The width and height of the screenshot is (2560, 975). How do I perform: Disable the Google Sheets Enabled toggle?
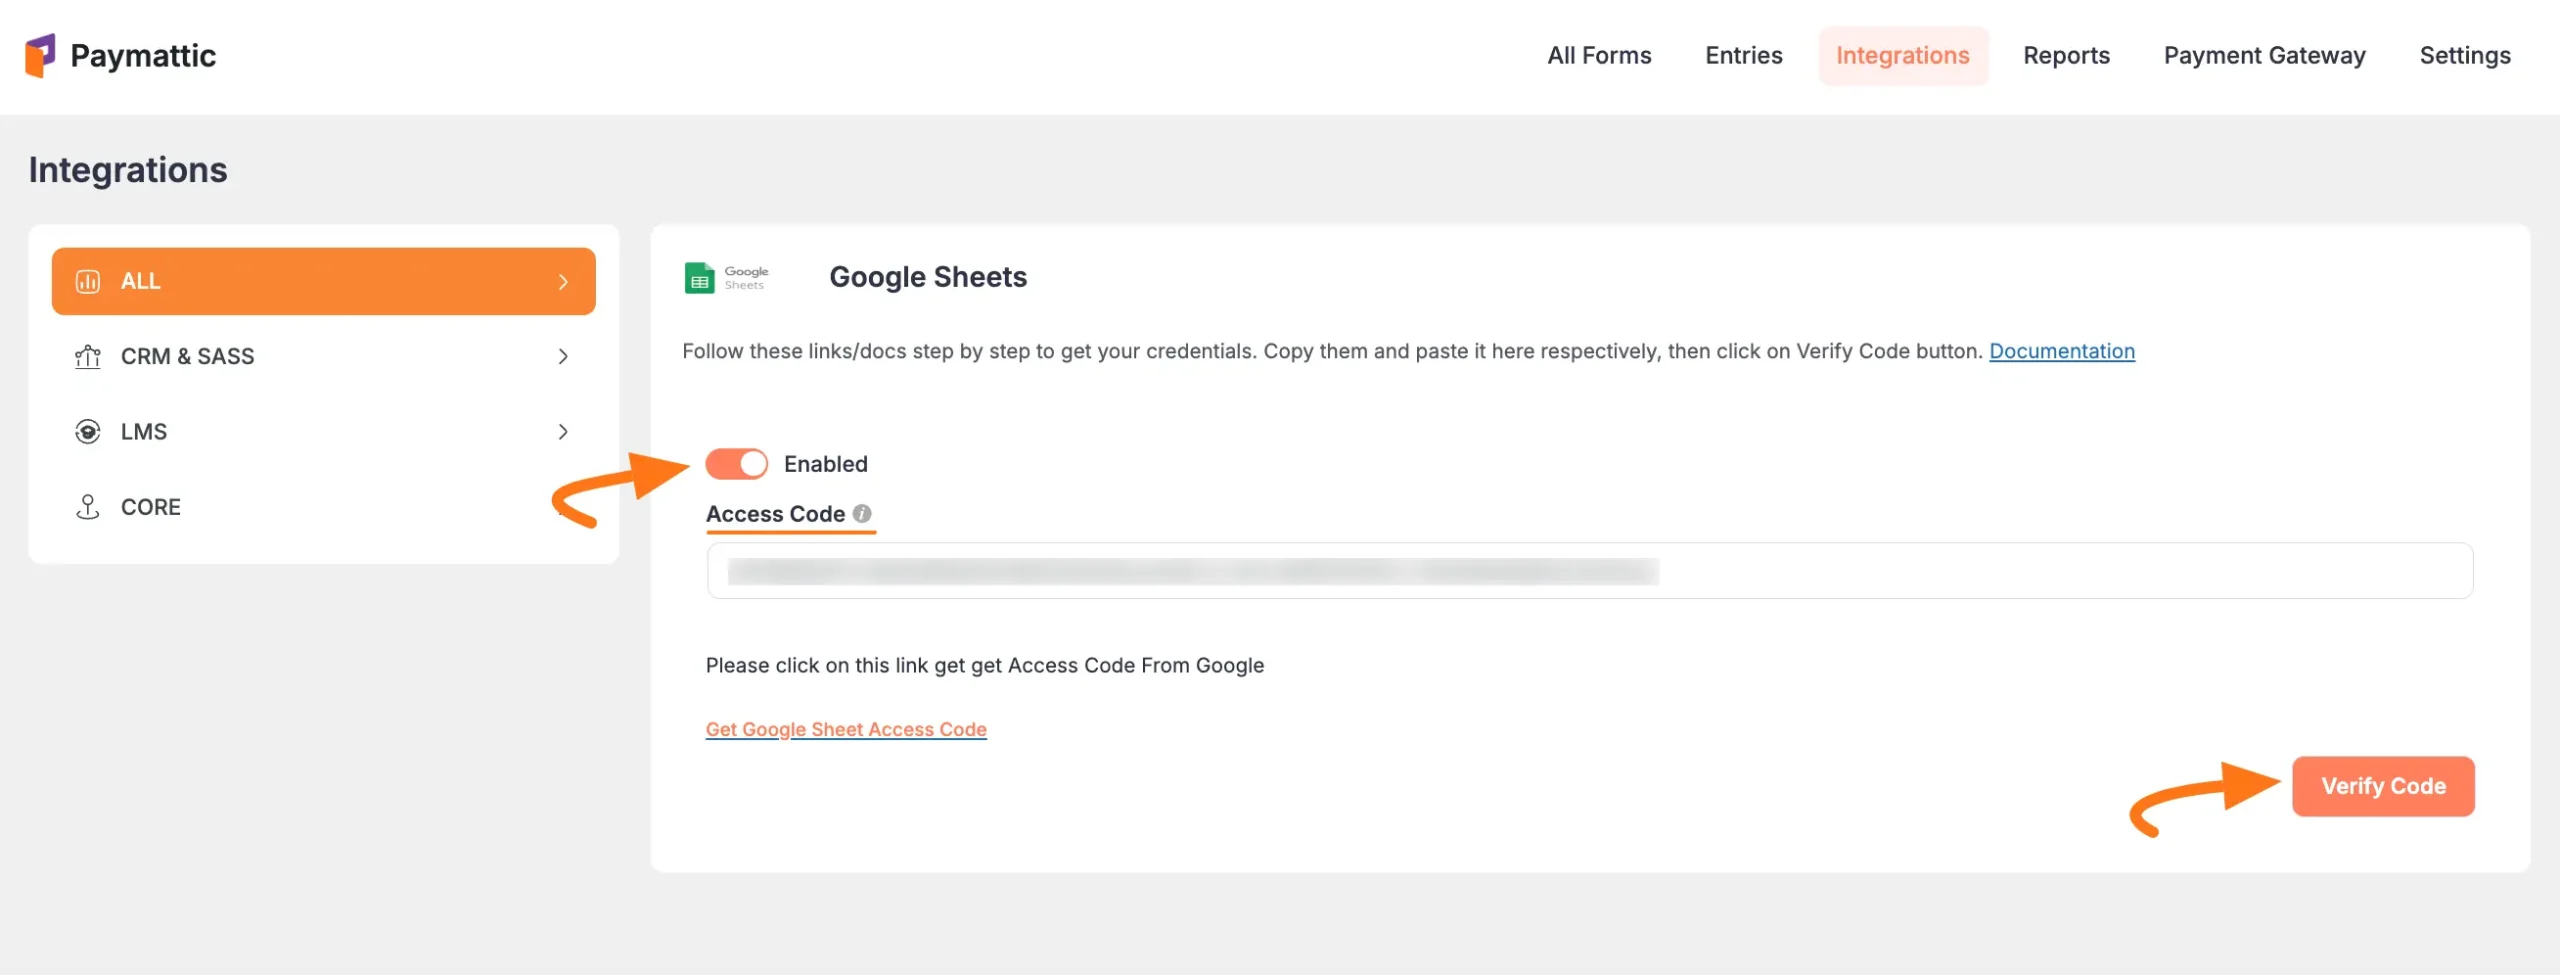click(737, 464)
